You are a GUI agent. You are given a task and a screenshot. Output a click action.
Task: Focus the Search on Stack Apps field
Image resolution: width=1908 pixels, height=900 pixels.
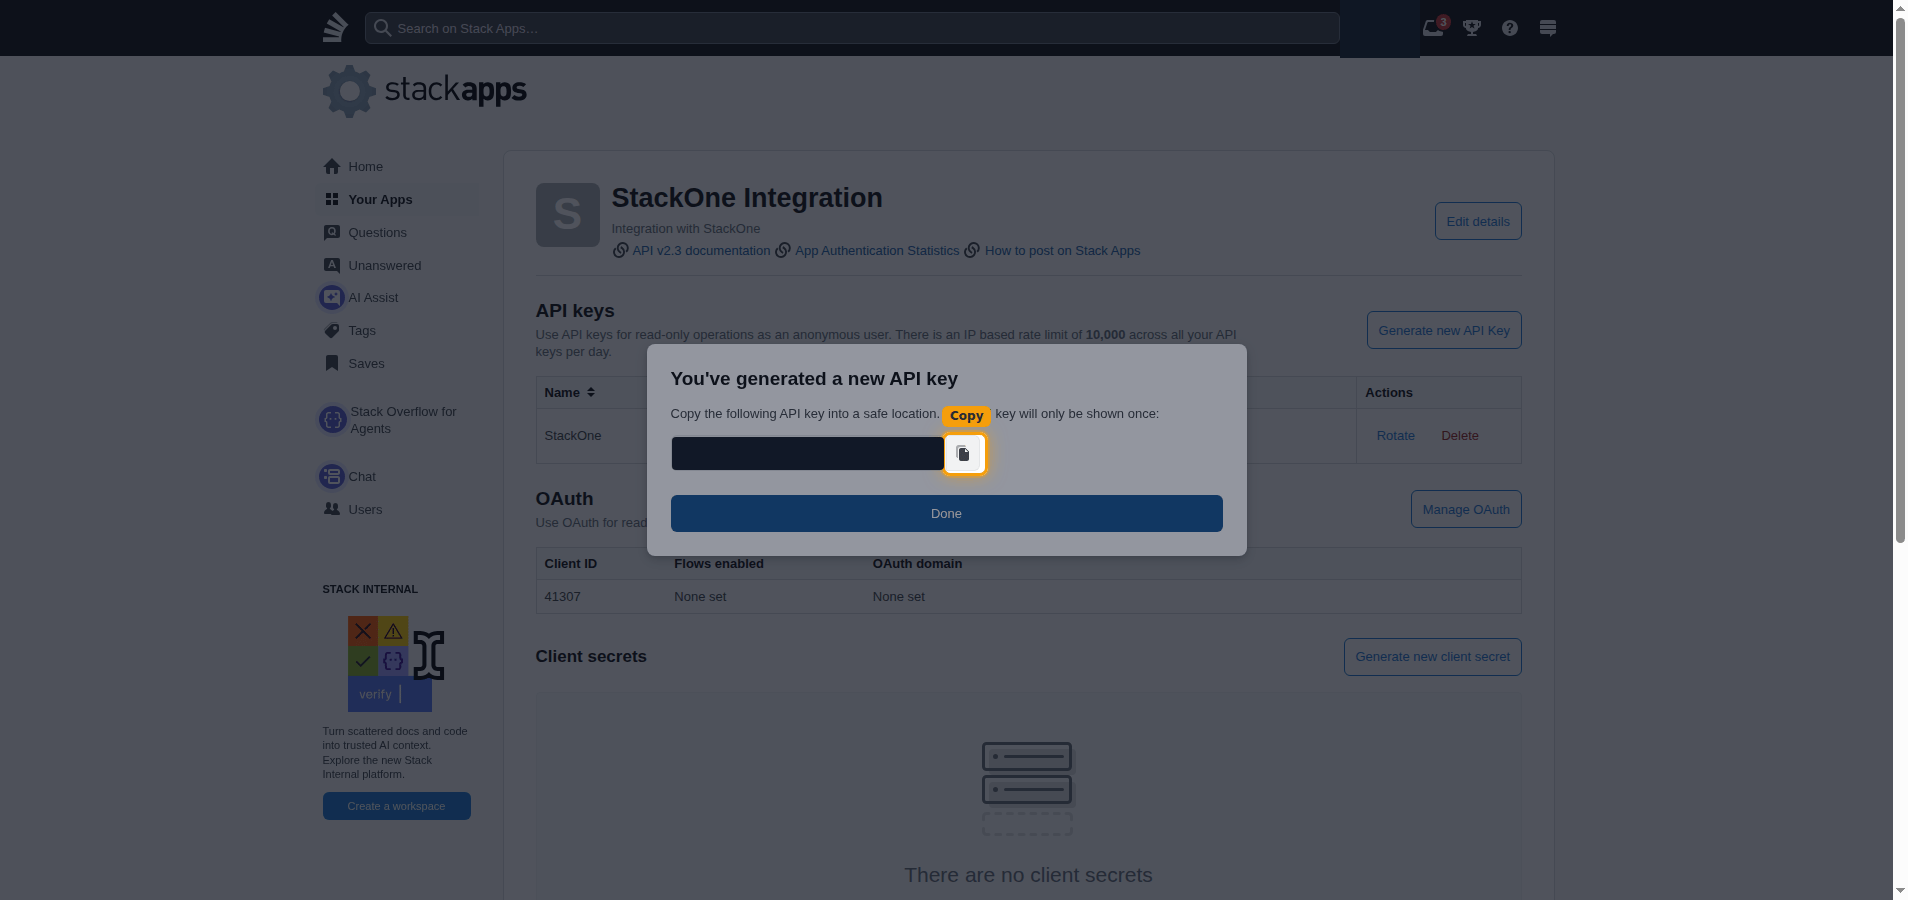[x=851, y=28]
